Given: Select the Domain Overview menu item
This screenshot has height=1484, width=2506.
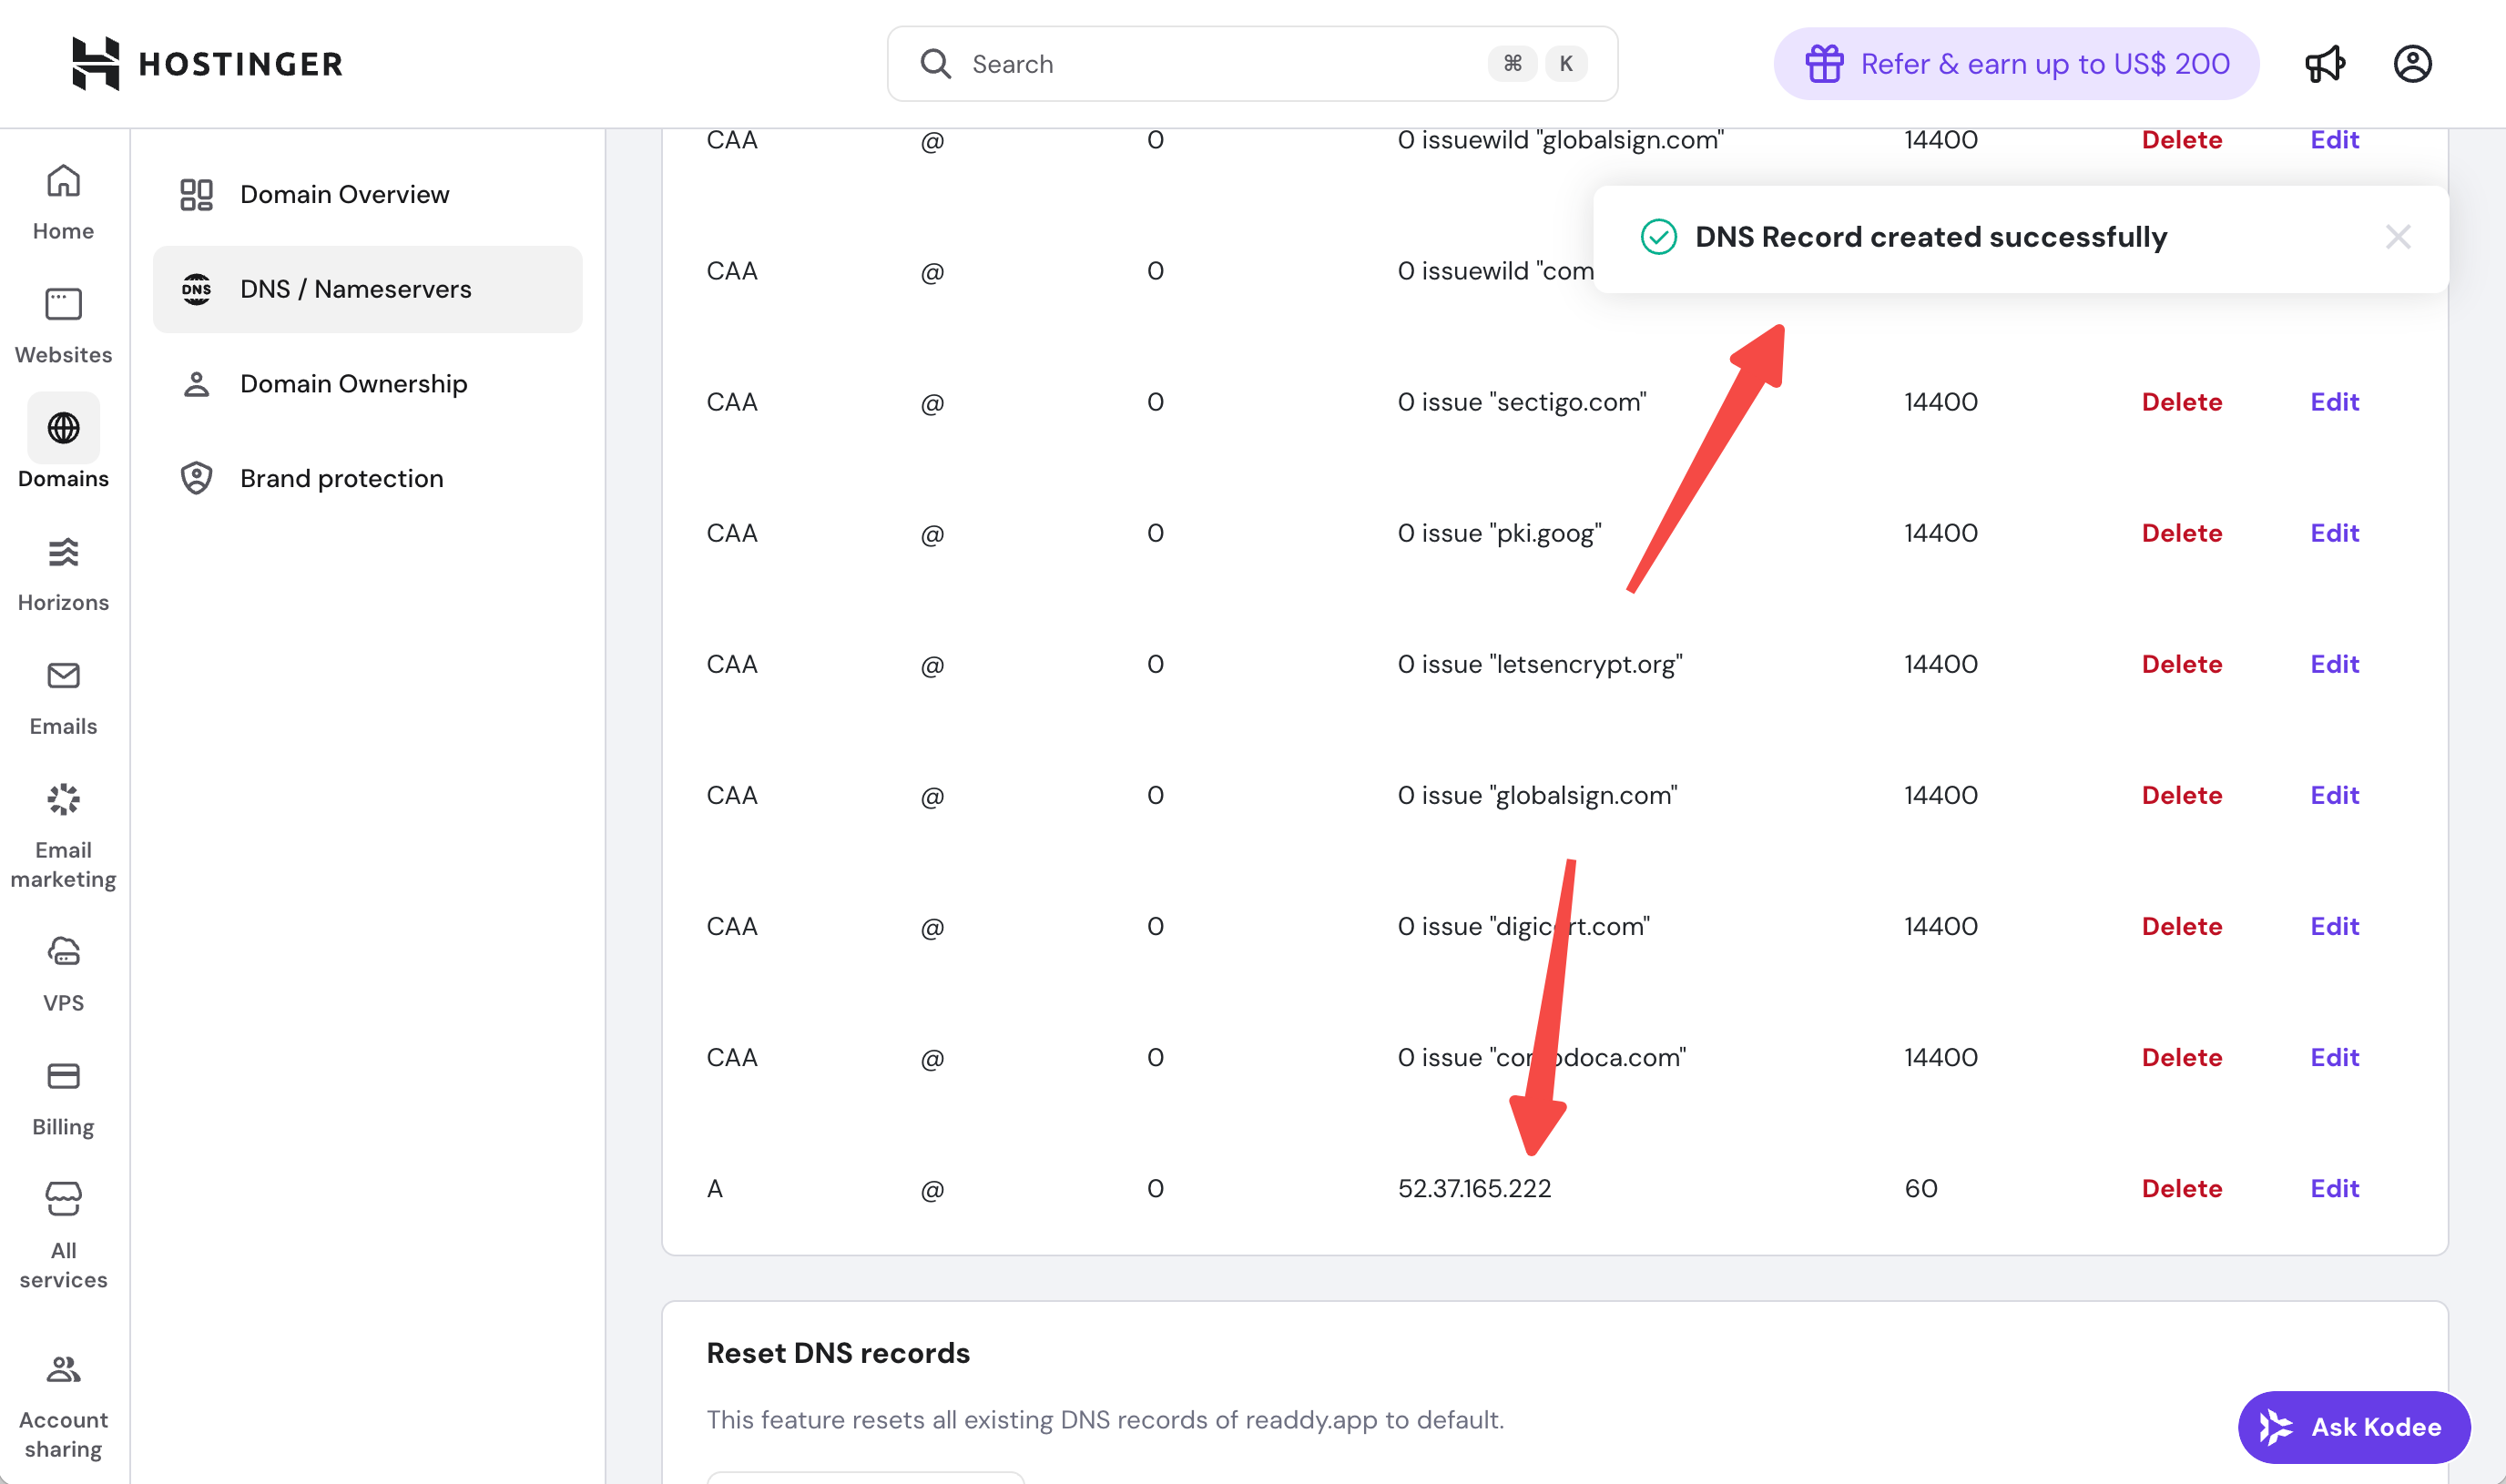Looking at the screenshot, I should 344,194.
